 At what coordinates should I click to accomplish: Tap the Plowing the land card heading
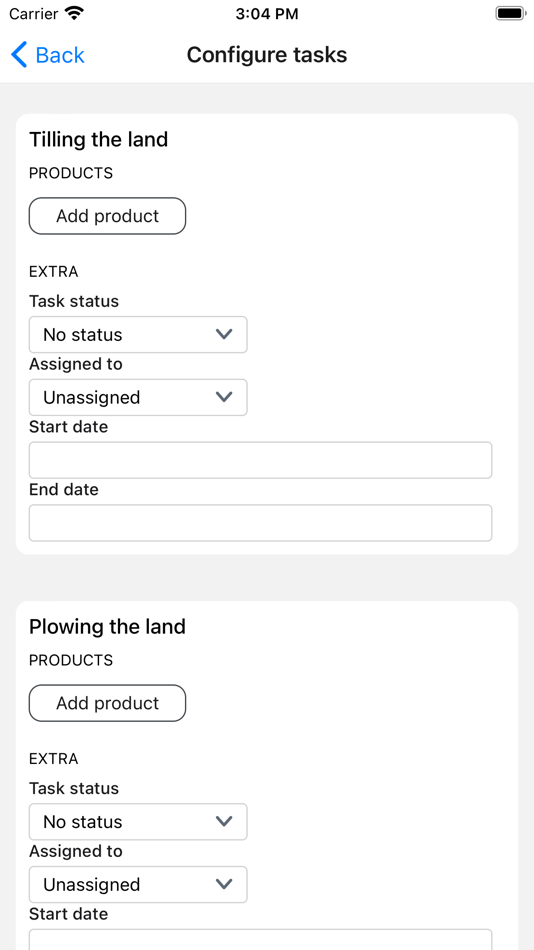107,626
